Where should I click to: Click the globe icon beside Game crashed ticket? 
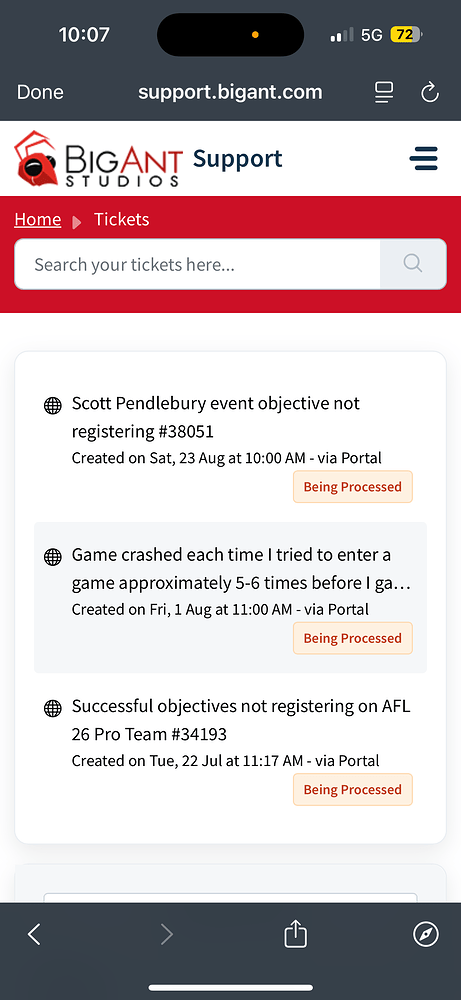point(52,557)
